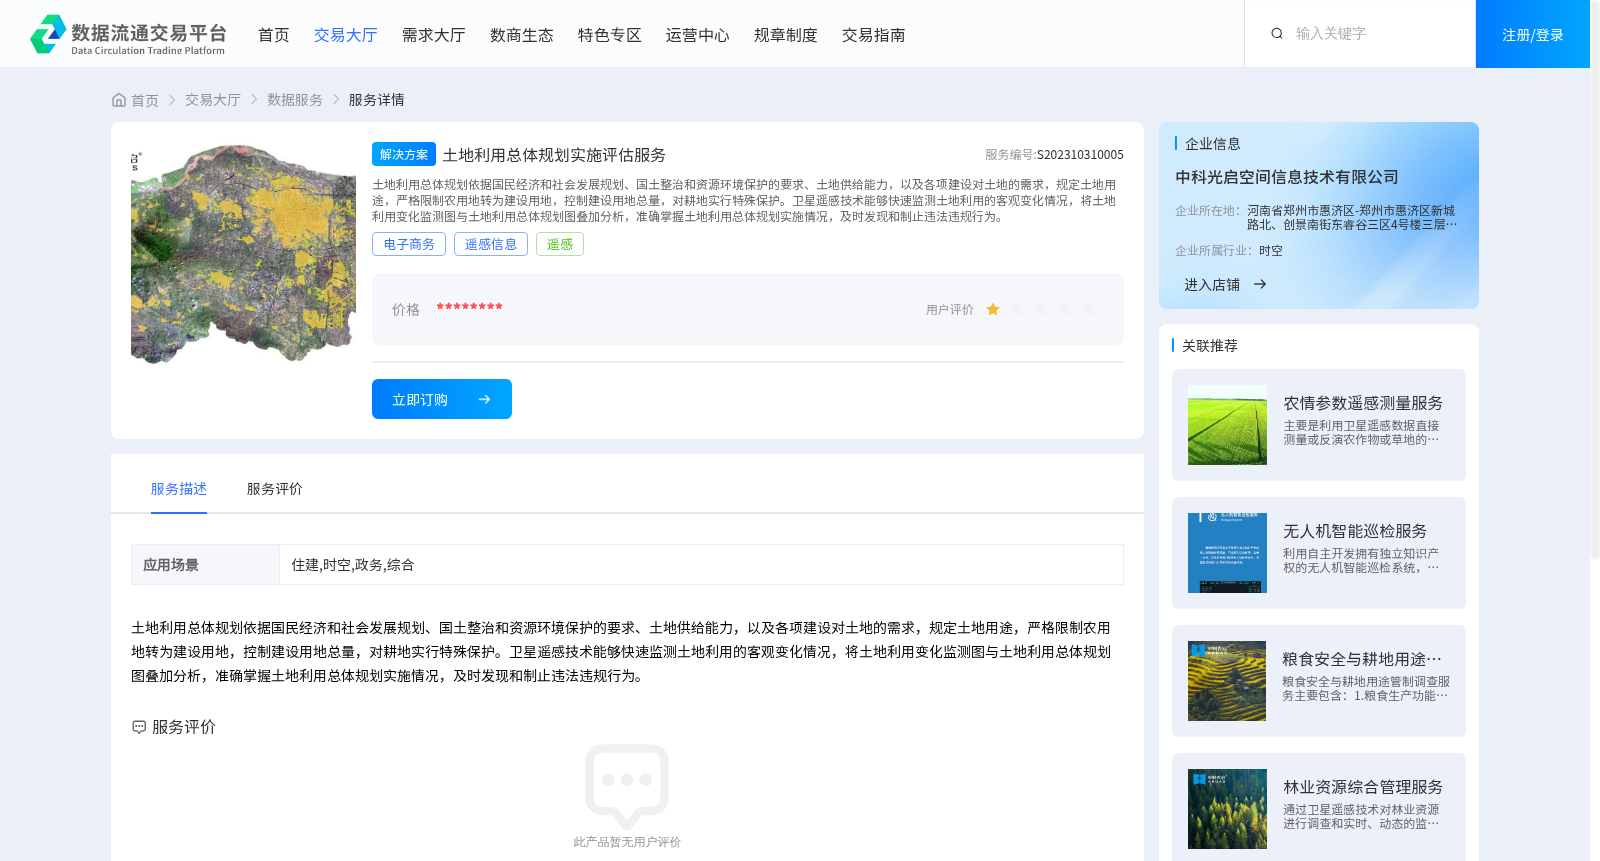The height and width of the screenshot is (861, 1600).
Task: Click 交易大厅 breadcrumb link
Action: tap(213, 100)
